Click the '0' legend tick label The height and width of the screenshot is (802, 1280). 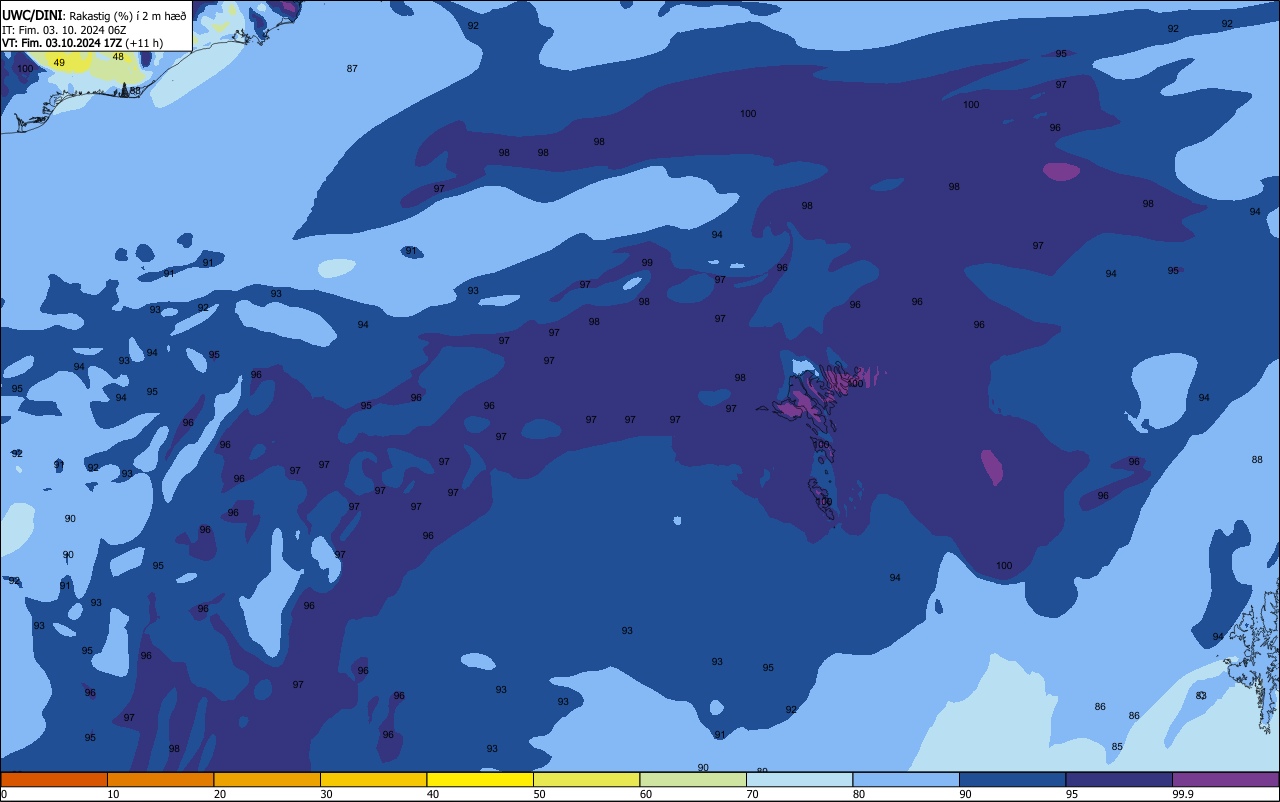(4, 794)
